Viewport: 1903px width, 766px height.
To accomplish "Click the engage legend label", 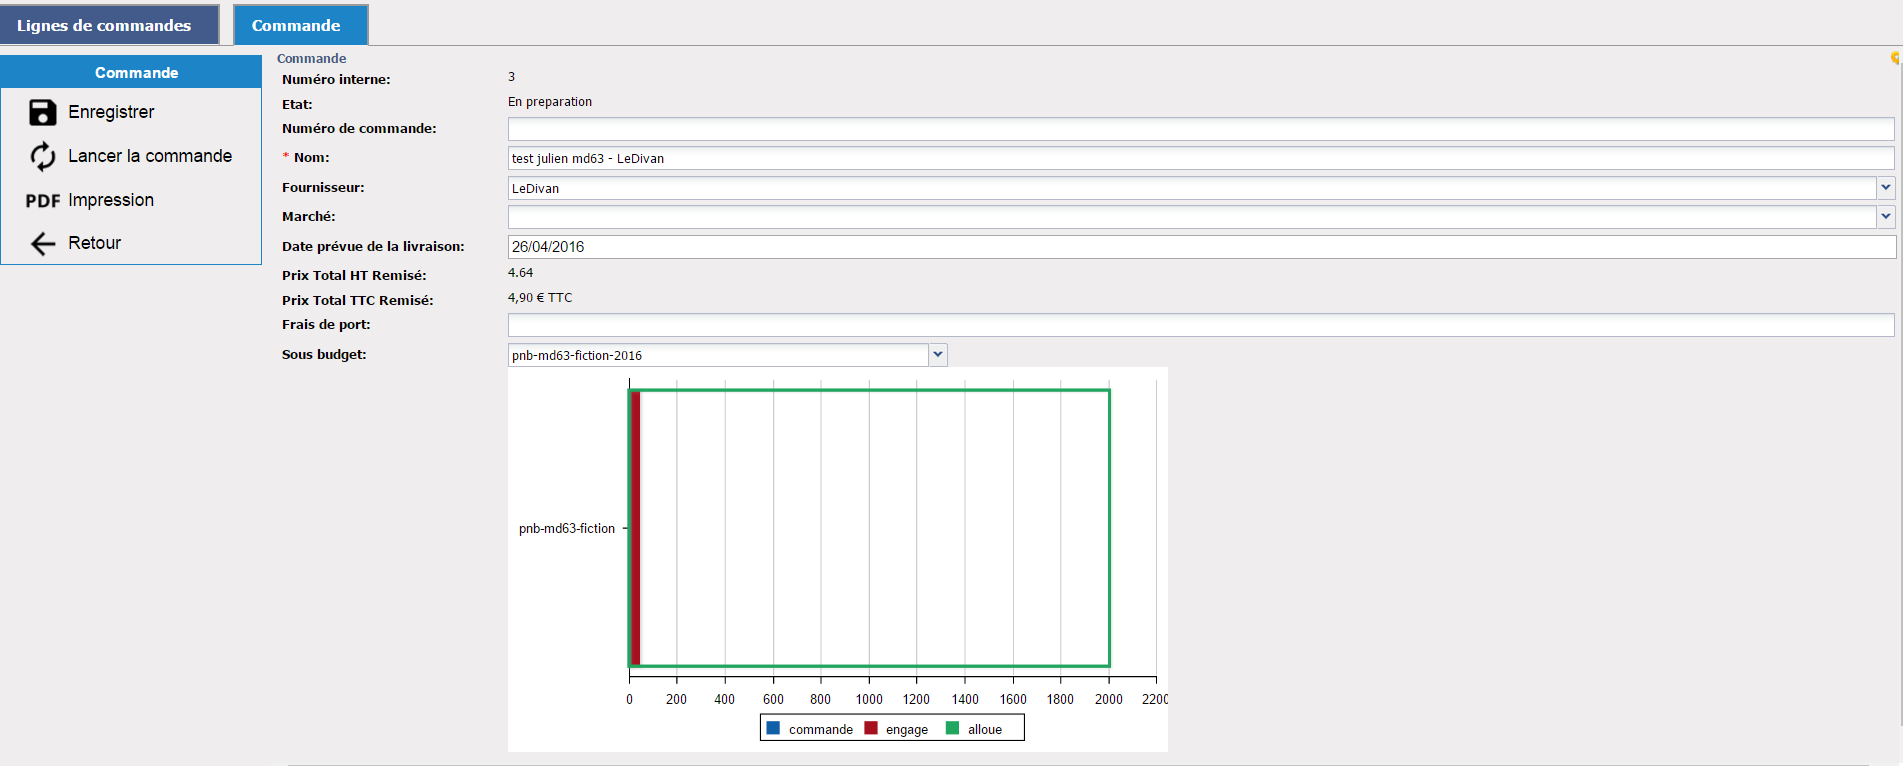I will 907,729.
